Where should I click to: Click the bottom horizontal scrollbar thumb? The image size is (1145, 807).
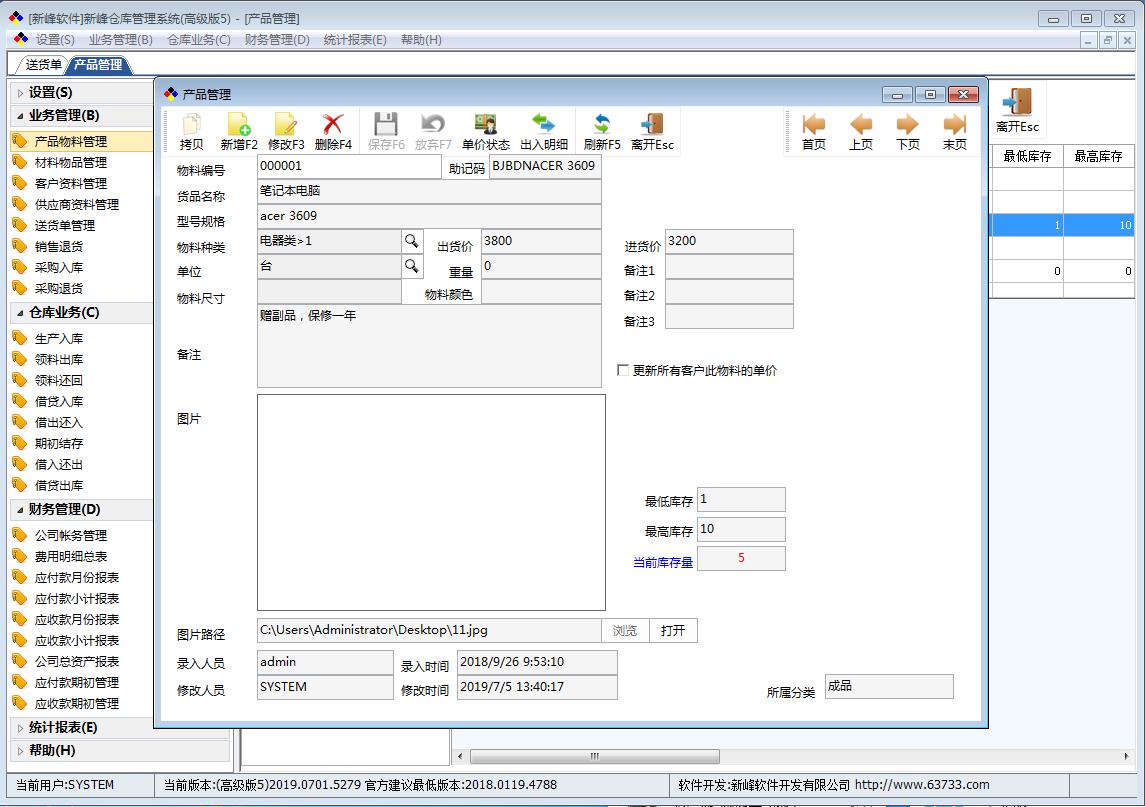[594, 756]
